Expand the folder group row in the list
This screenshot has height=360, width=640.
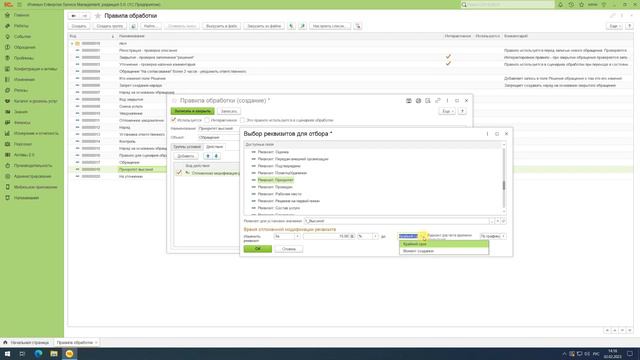pyautogui.click(x=72, y=43)
